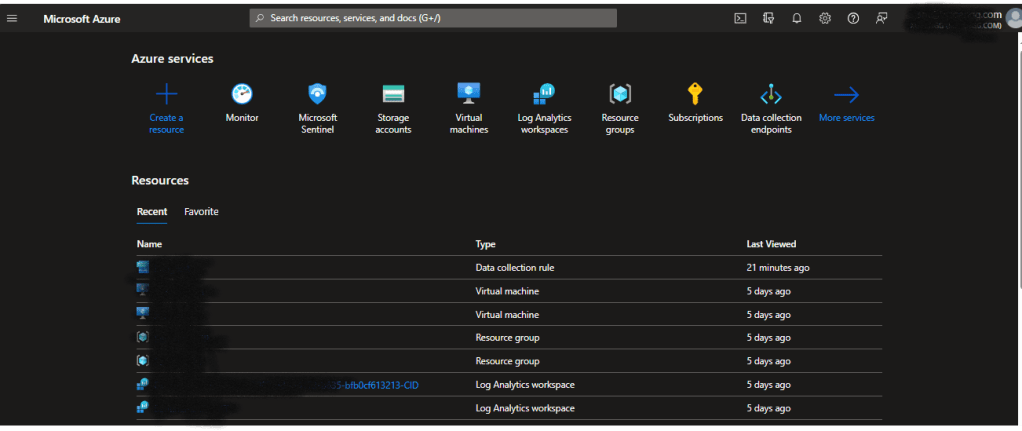
Task: Open Data collection endpoints service
Action: pos(771,95)
